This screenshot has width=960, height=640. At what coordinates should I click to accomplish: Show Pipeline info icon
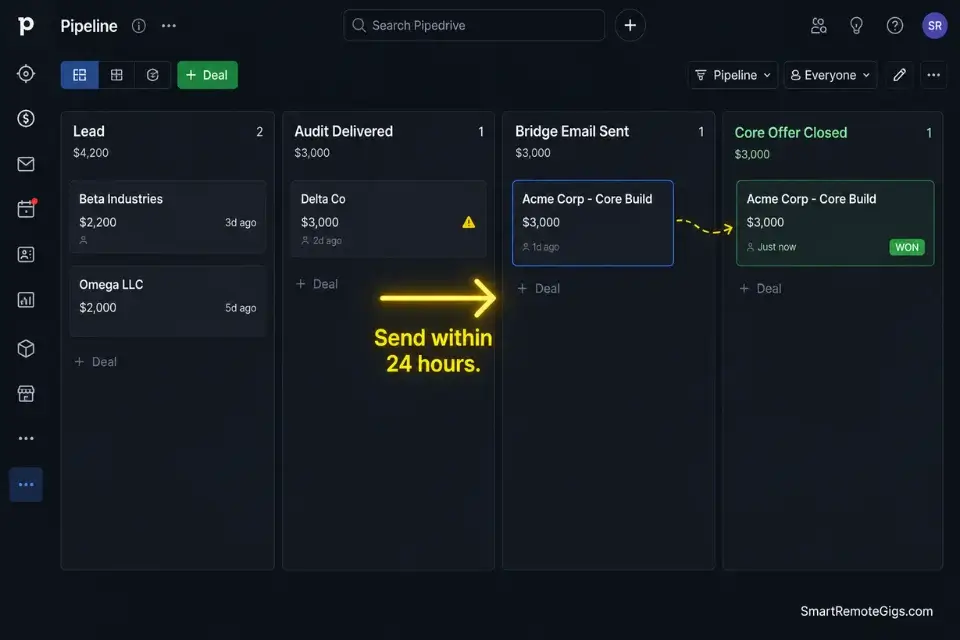click(x=139, y=26)
